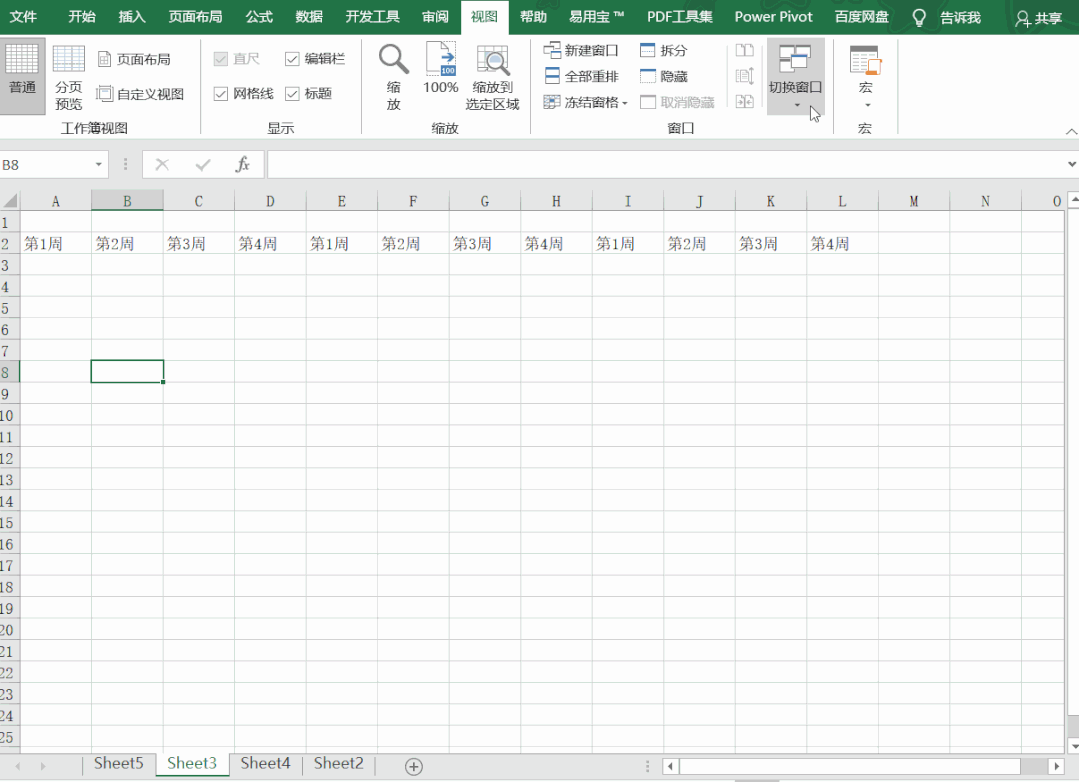Switch to the Insert (插入) tab
This screenshot has height=782, width=1079.
[x=131, y=17]
